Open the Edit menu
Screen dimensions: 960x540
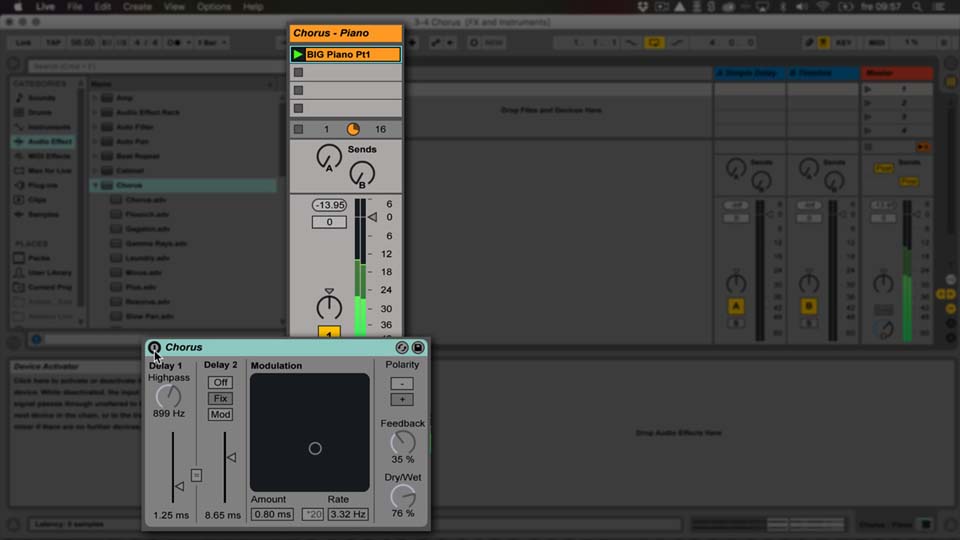(x=102, y=7)
